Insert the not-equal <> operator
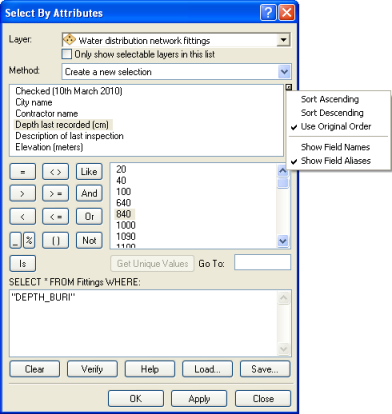This screenshot has width=392, height=414. pos(55,172)
